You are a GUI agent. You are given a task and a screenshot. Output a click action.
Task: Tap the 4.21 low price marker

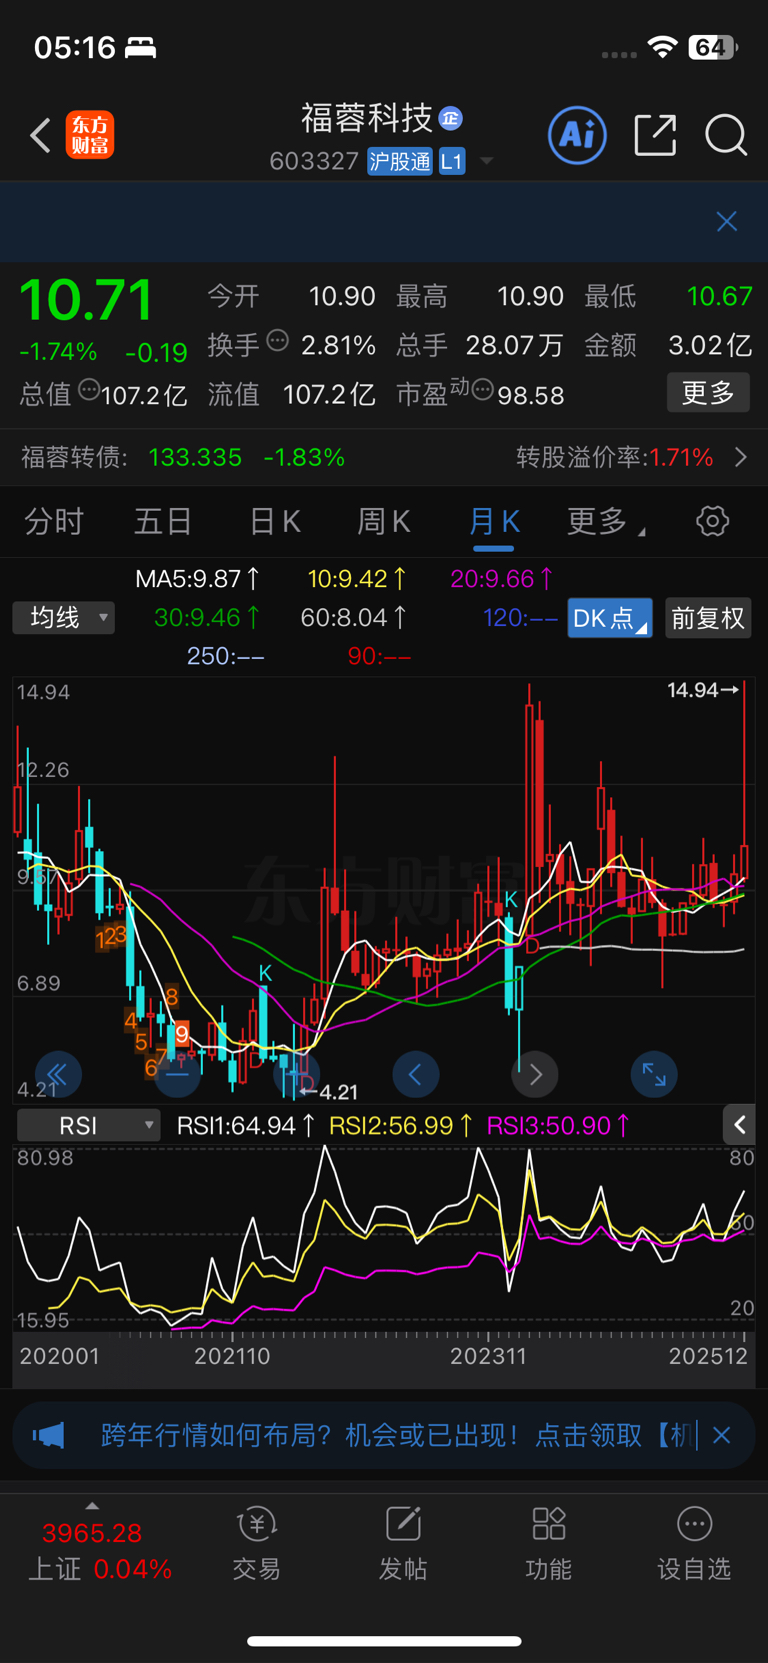coord(329,1092)
